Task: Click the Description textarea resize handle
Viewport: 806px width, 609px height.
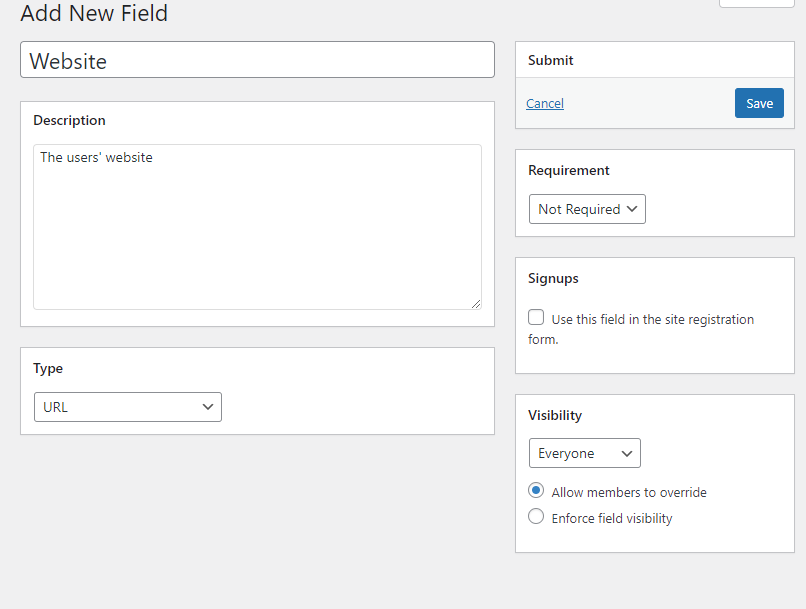Action: point(475,303)
